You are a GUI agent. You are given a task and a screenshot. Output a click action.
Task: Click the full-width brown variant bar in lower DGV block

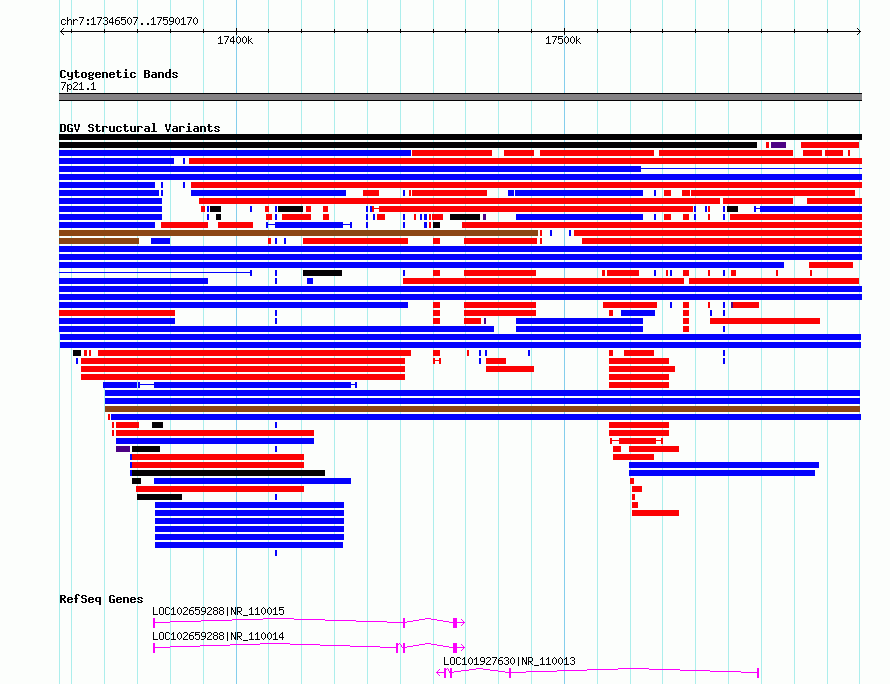482,409
